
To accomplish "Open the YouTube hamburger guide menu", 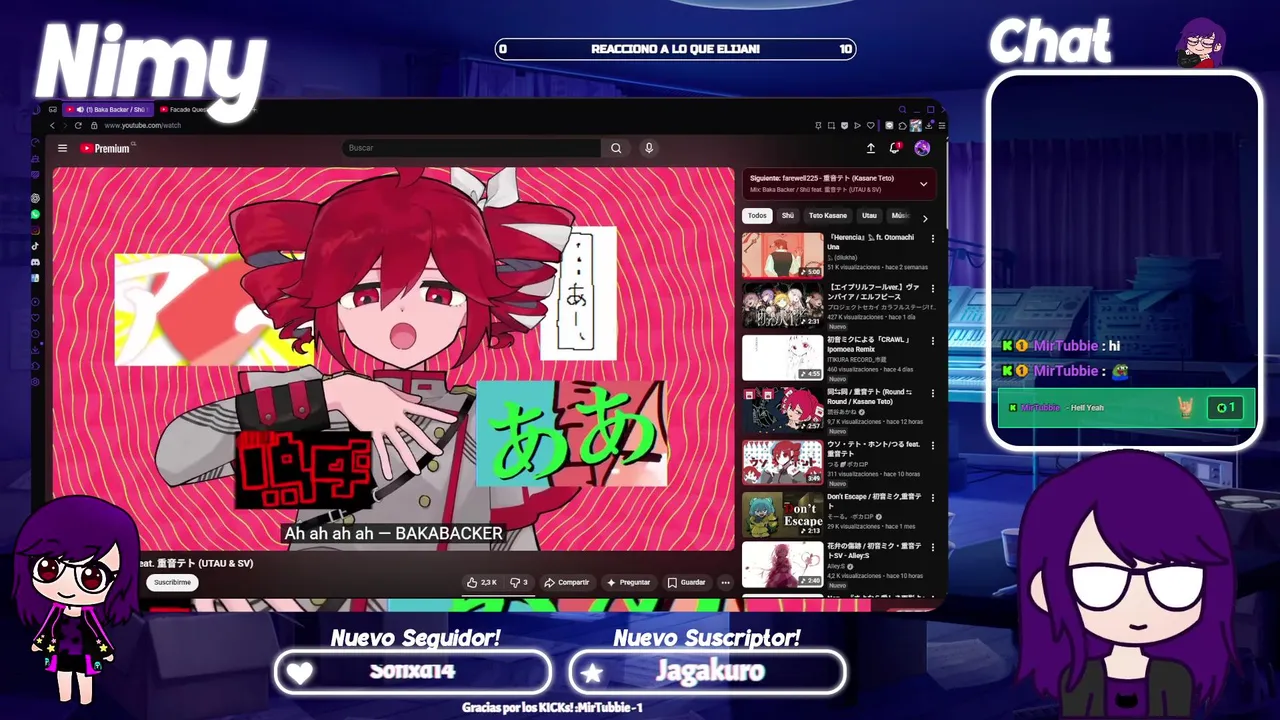I will pyautogui.click(x=62, y=148).
